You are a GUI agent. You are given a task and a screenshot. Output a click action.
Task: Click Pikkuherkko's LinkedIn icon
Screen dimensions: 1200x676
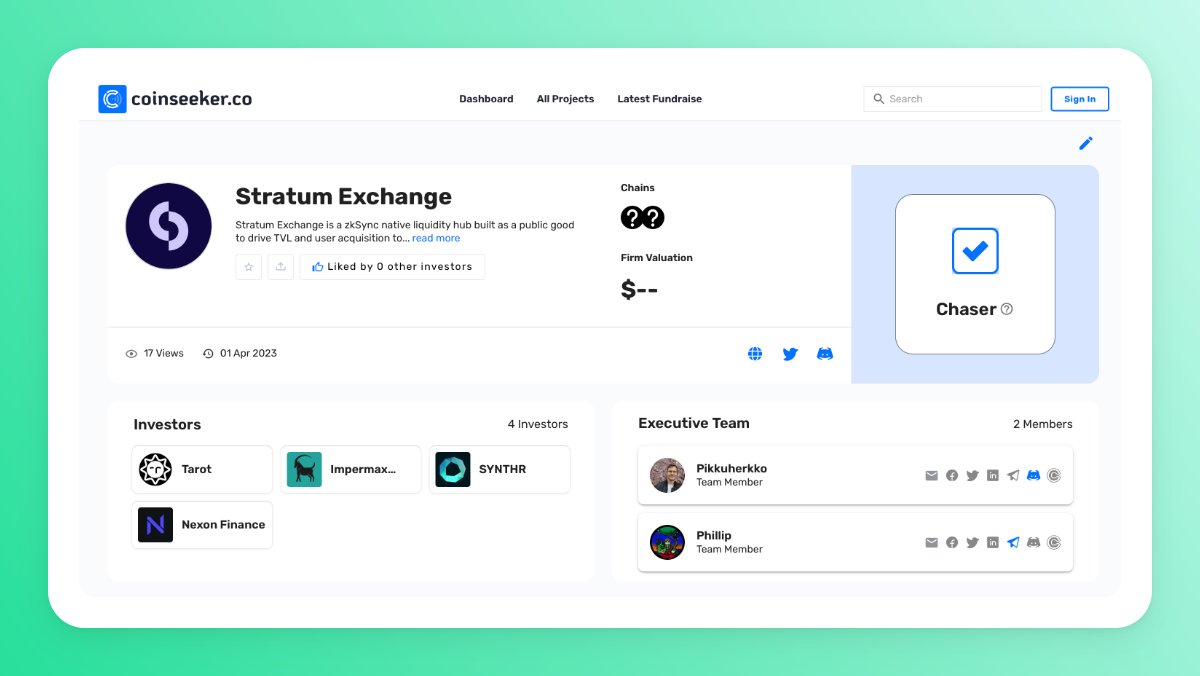[x=992, y=476]
